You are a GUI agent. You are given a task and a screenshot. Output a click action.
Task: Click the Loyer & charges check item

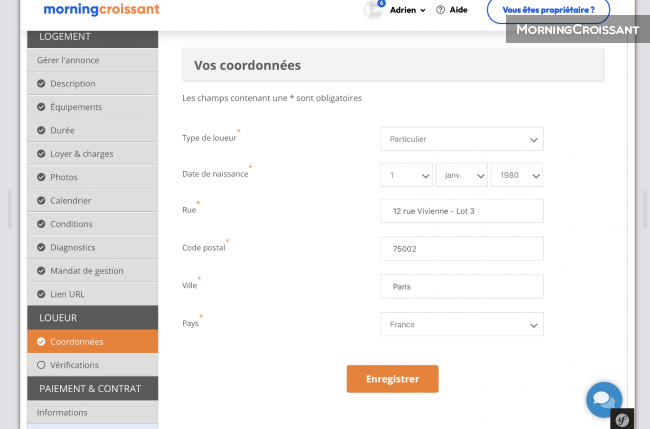(x=81, y=154)
